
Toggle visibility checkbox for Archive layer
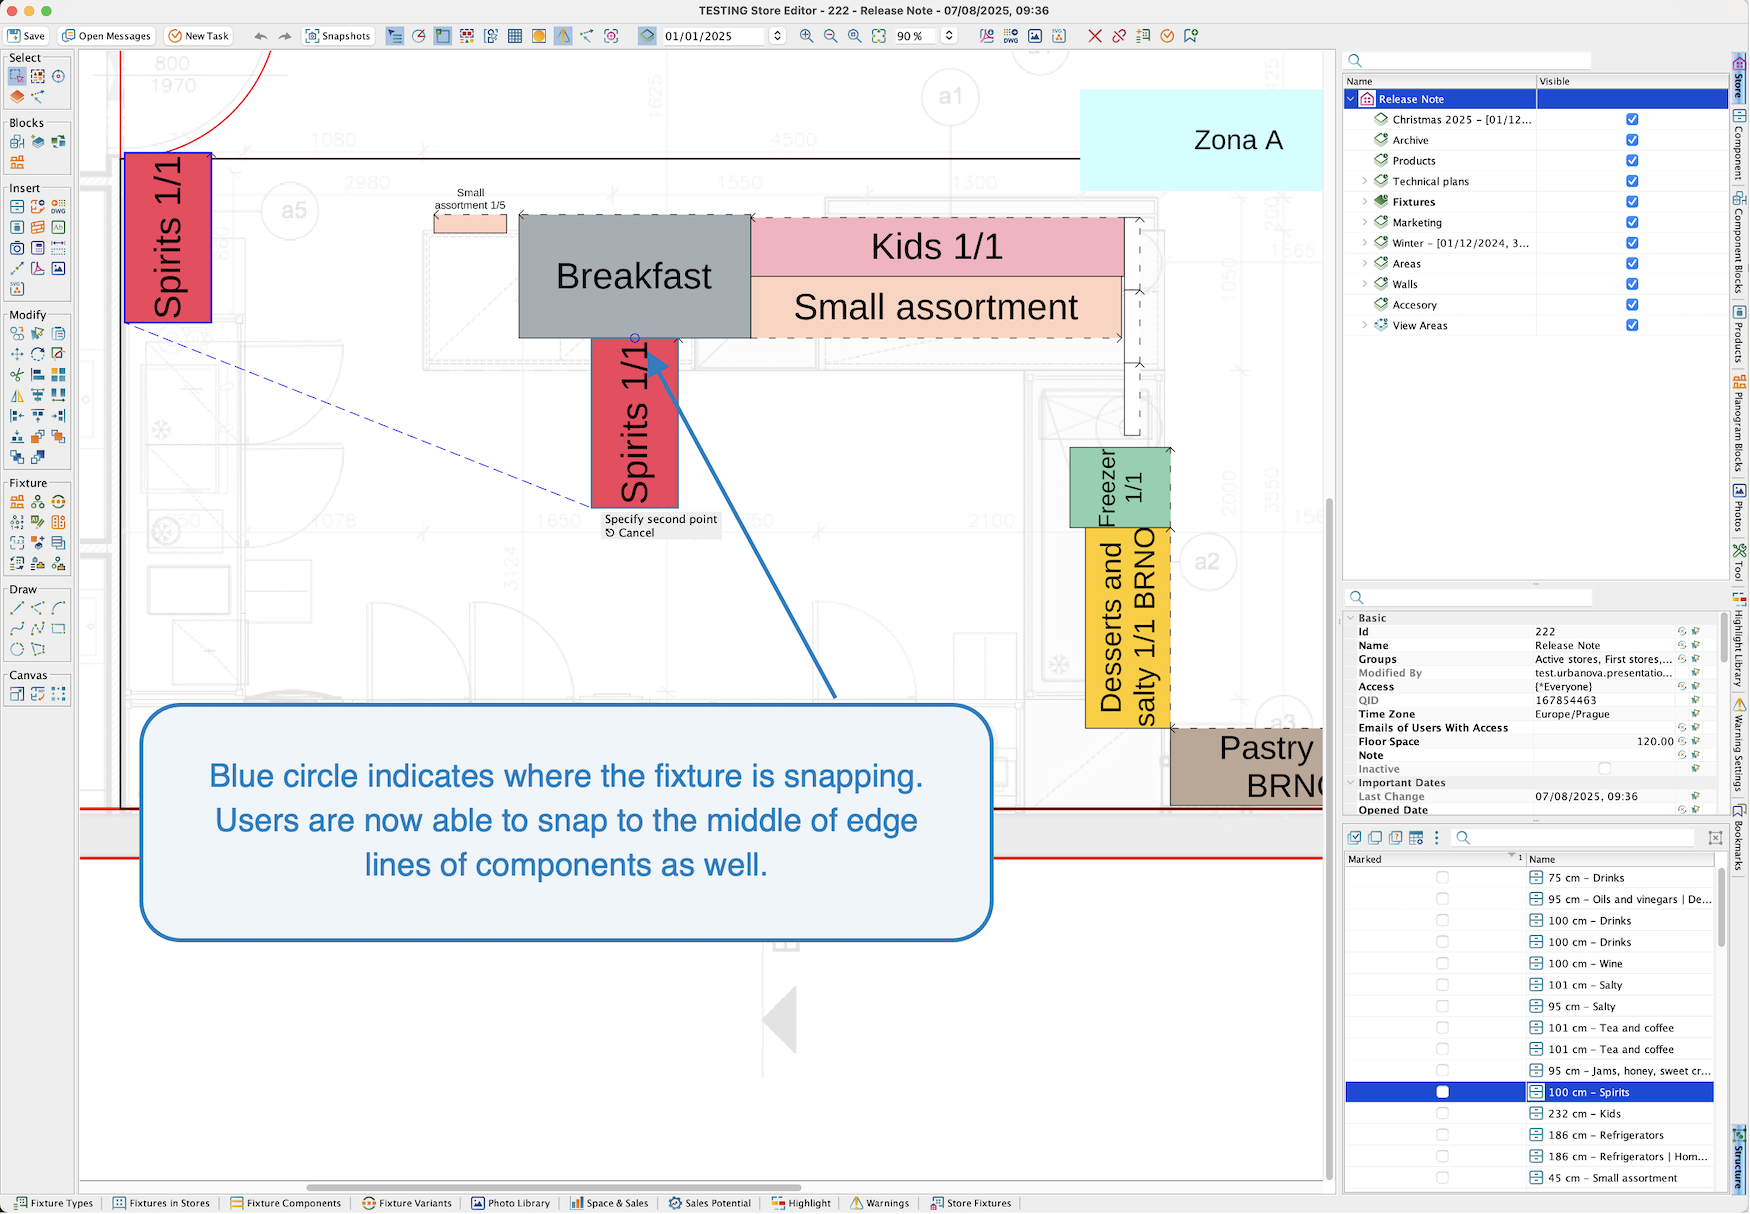pos(1632,140)
